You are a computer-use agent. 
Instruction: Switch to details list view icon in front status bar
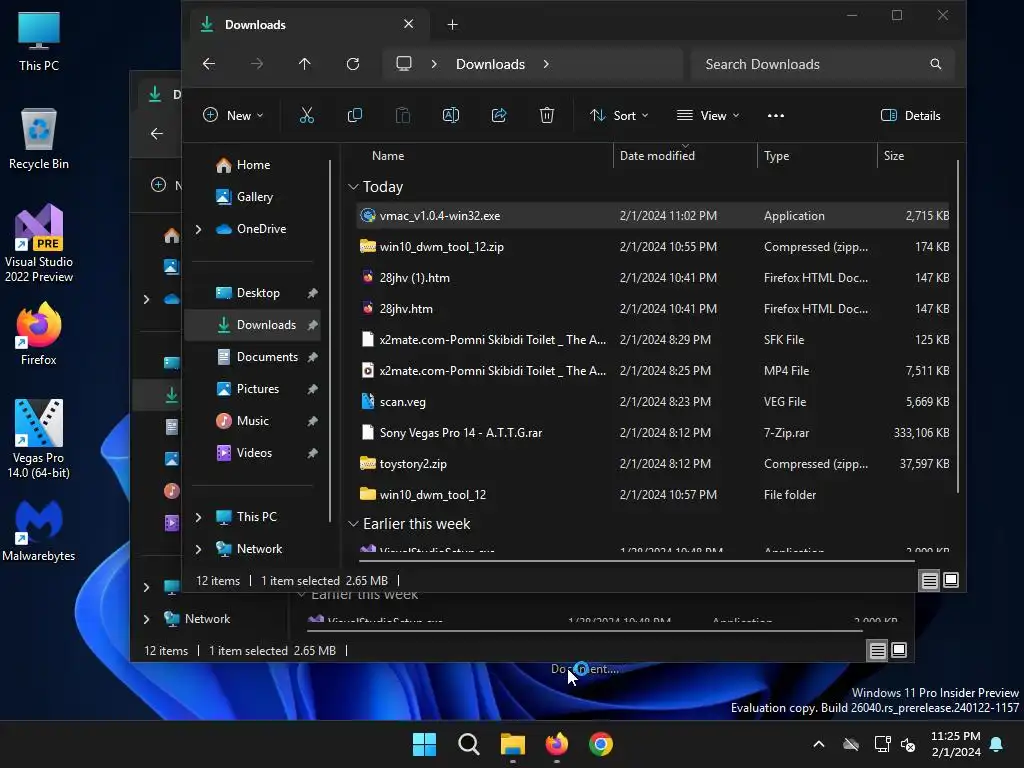tap(929, 580)
